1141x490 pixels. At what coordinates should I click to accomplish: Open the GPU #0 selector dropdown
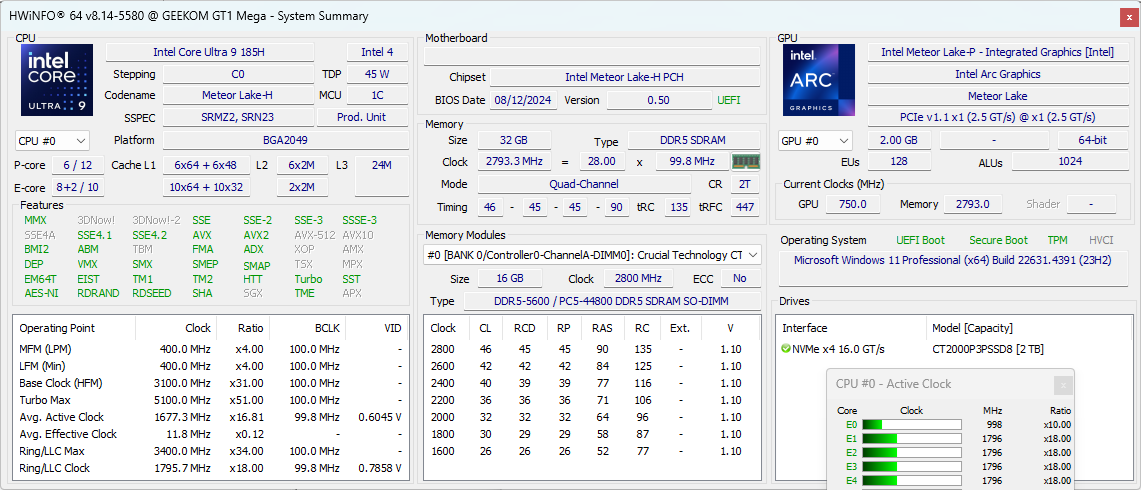816,141
